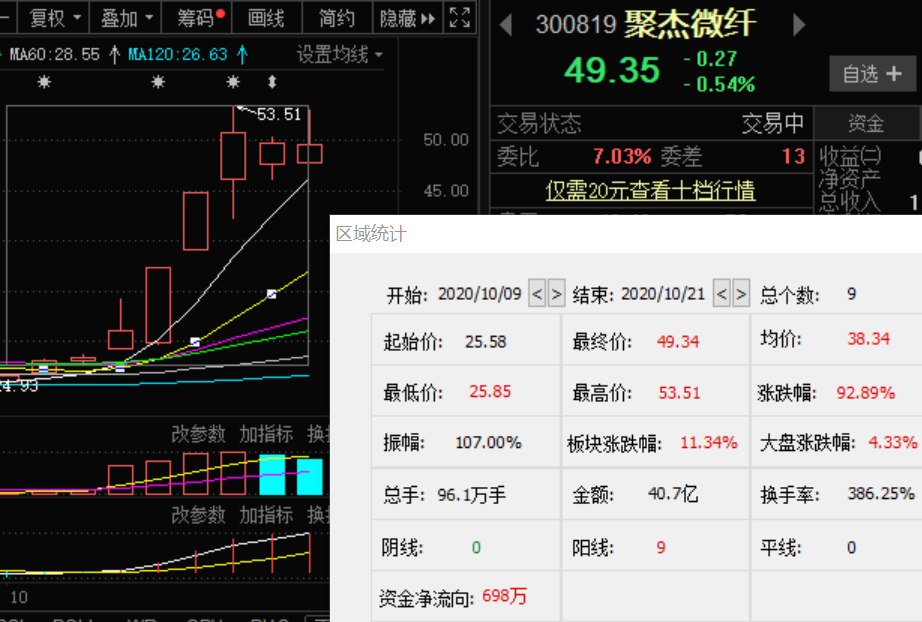Screen dimensions: 922x622
Task: Click the MA120:26.63 moving average label
Action: pyautogui.click(x=178, y=55)
